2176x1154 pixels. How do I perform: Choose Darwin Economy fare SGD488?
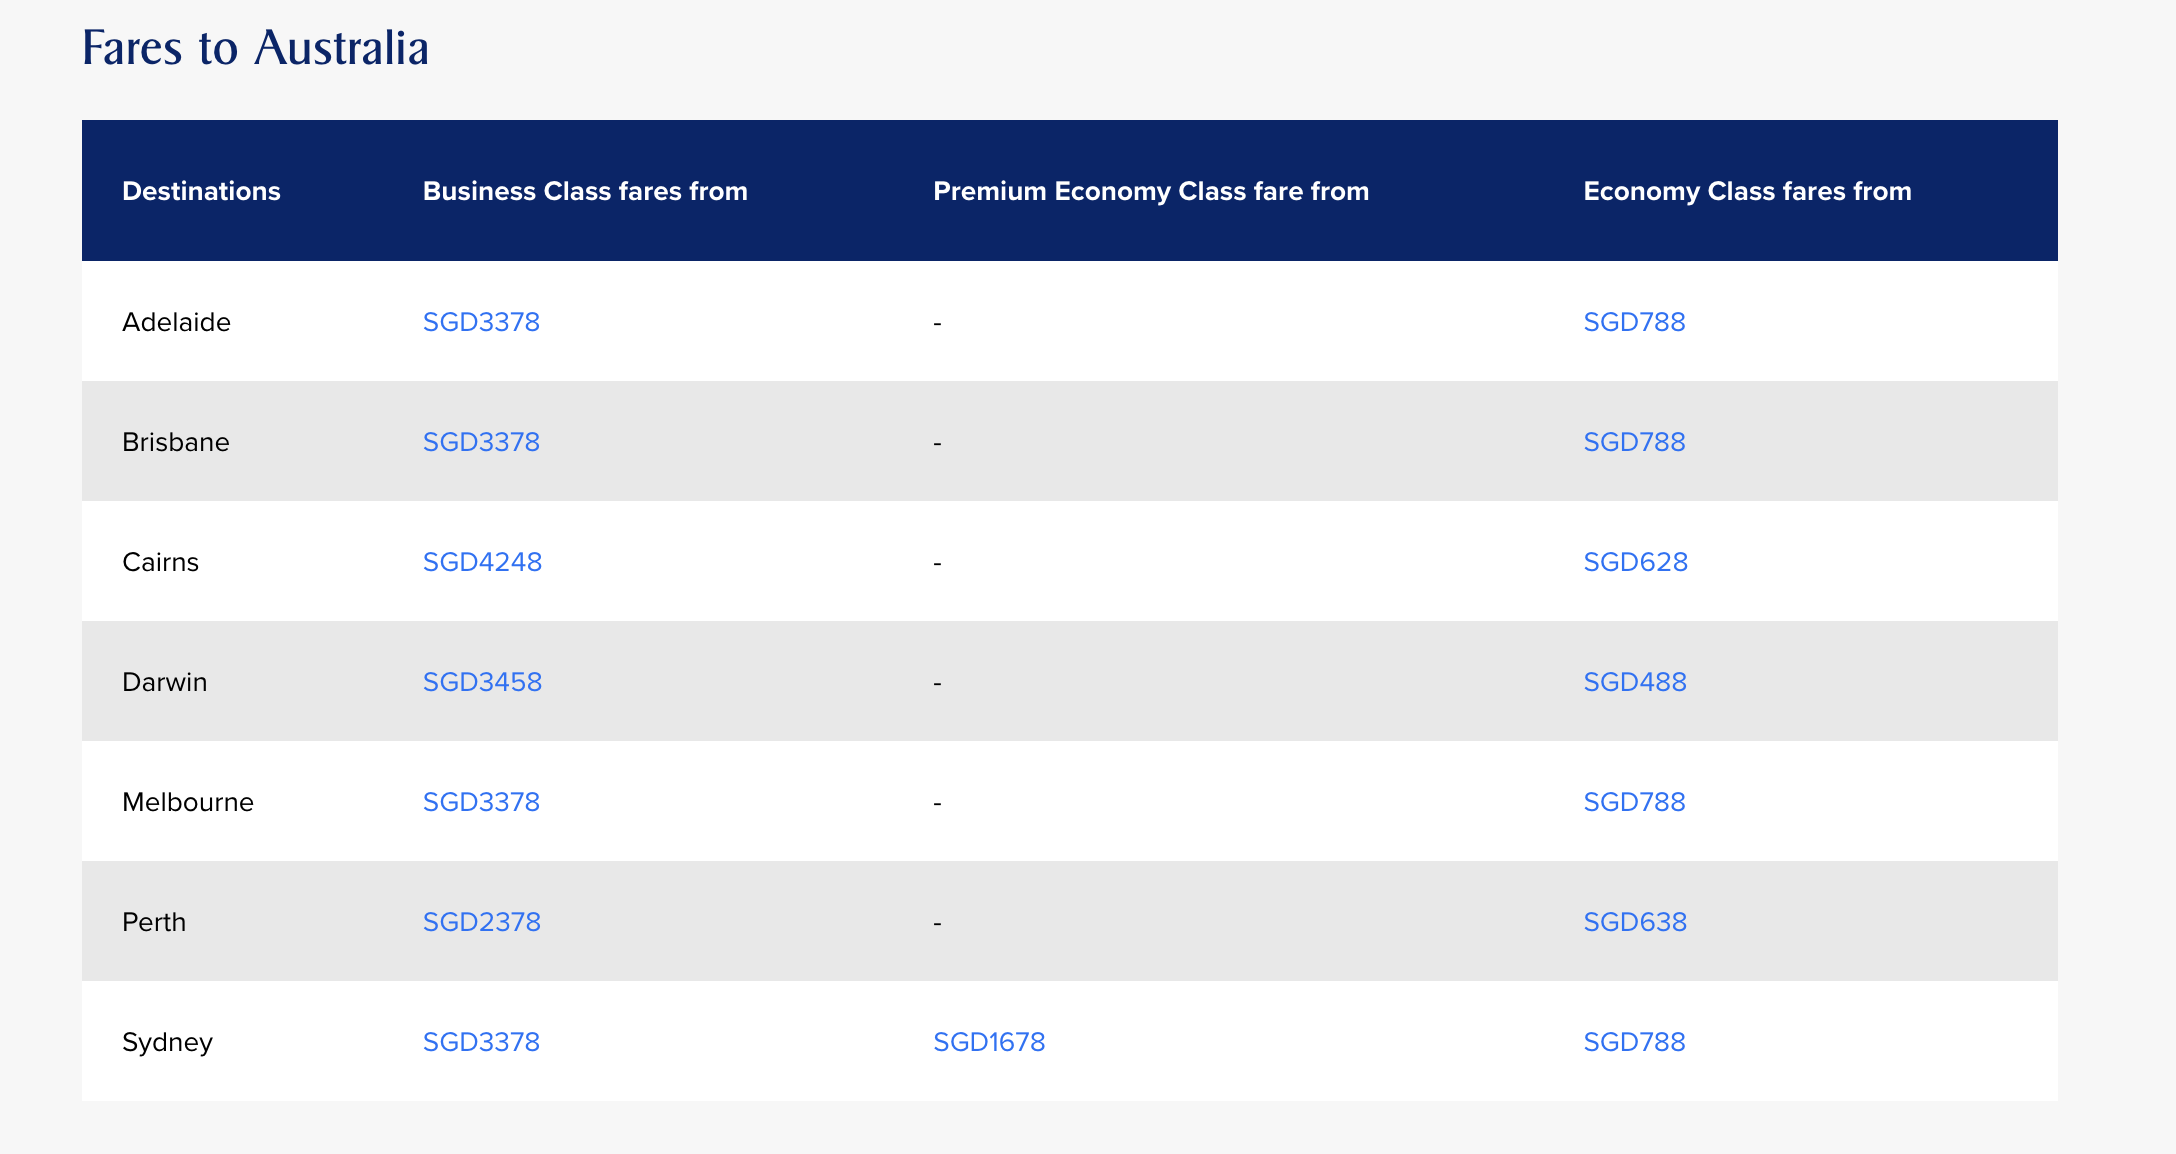tap(1635, 682)
